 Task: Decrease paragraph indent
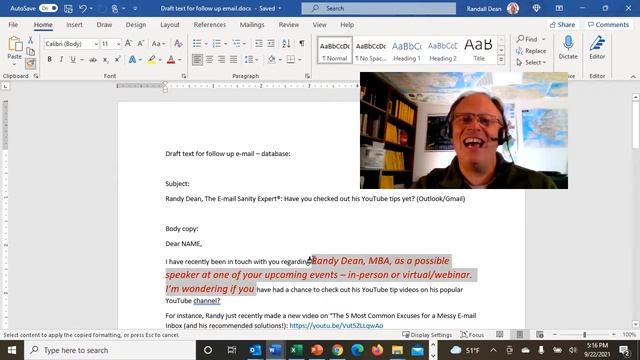[x=258, y=43]
